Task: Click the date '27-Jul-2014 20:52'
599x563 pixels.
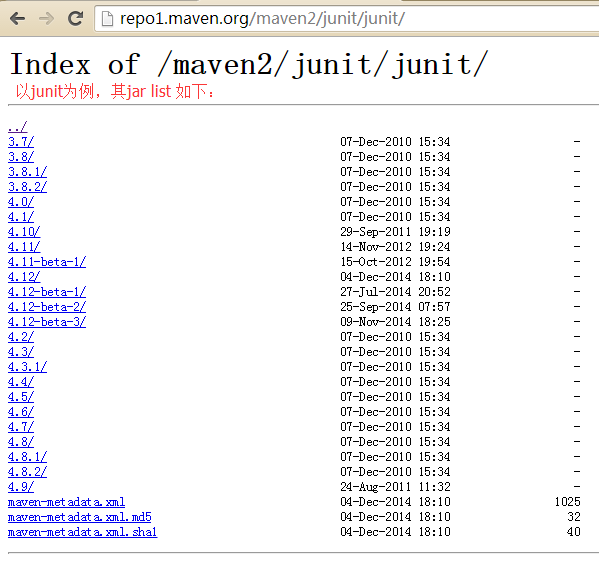Action: [x=395, y=291]
